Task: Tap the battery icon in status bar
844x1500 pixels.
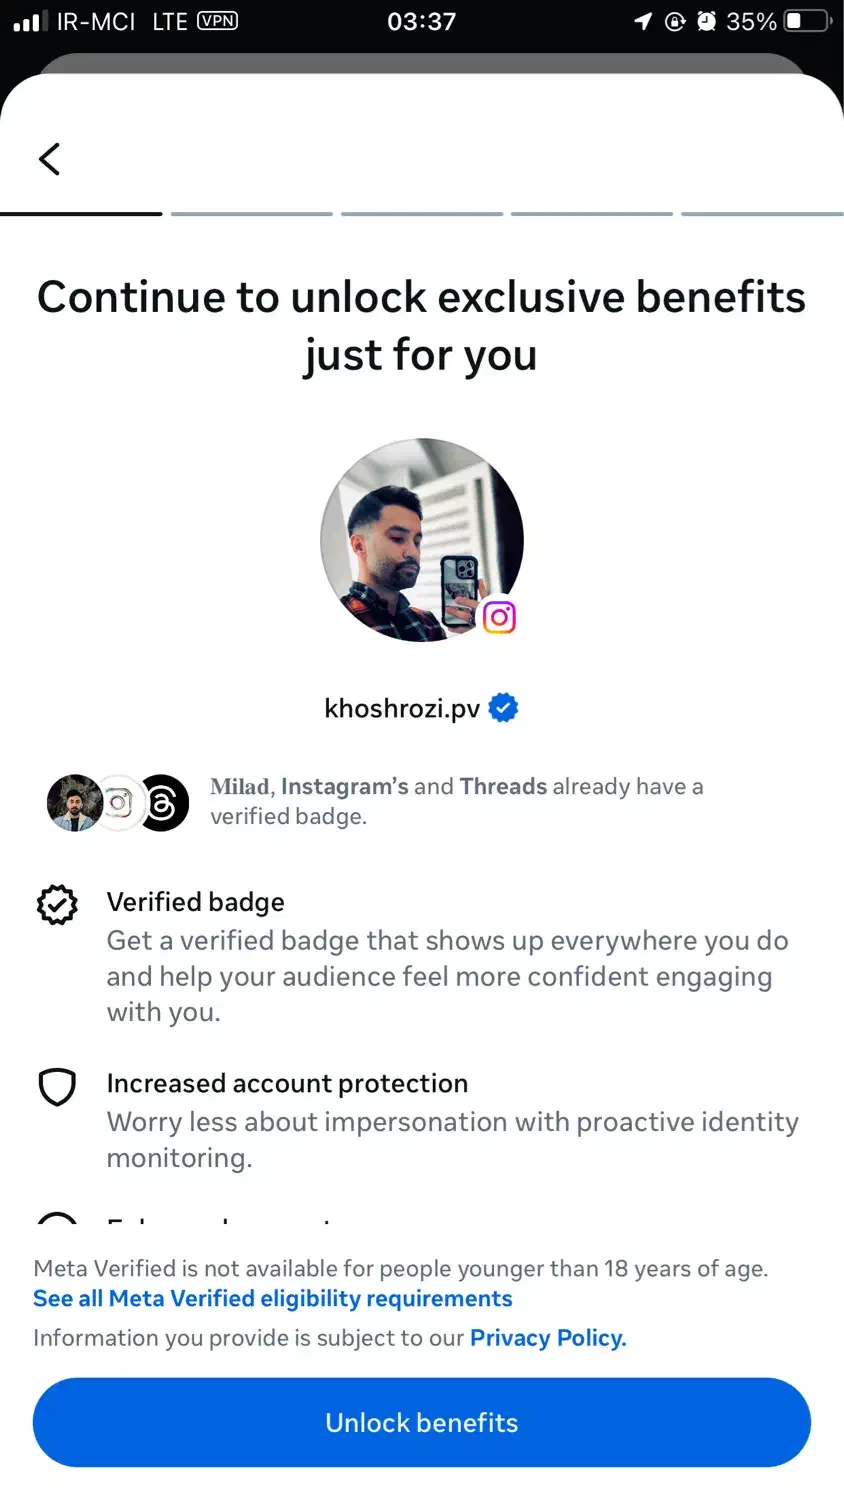Action: click(807, 21)
